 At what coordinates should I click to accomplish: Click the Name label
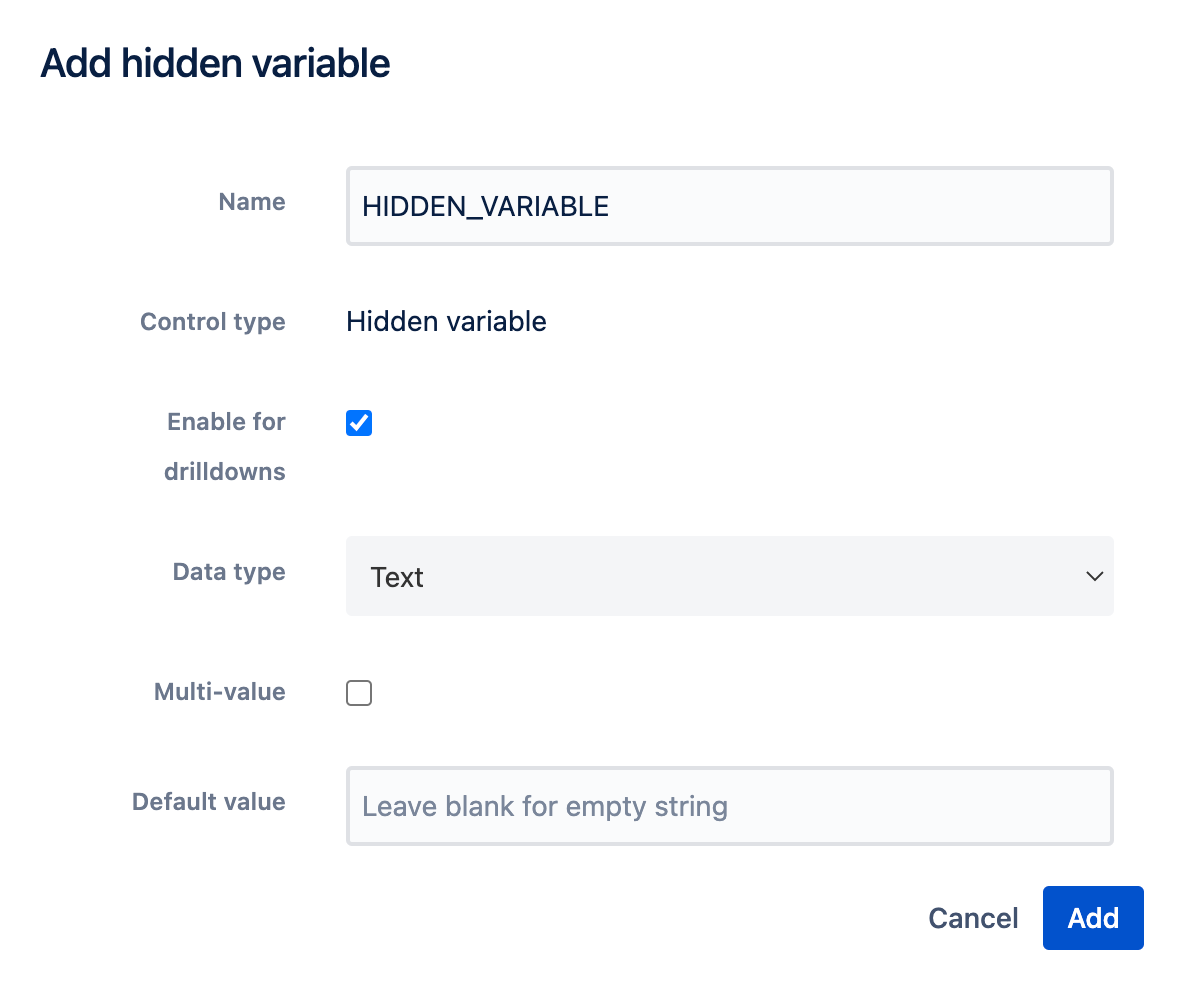click(251, 202)
